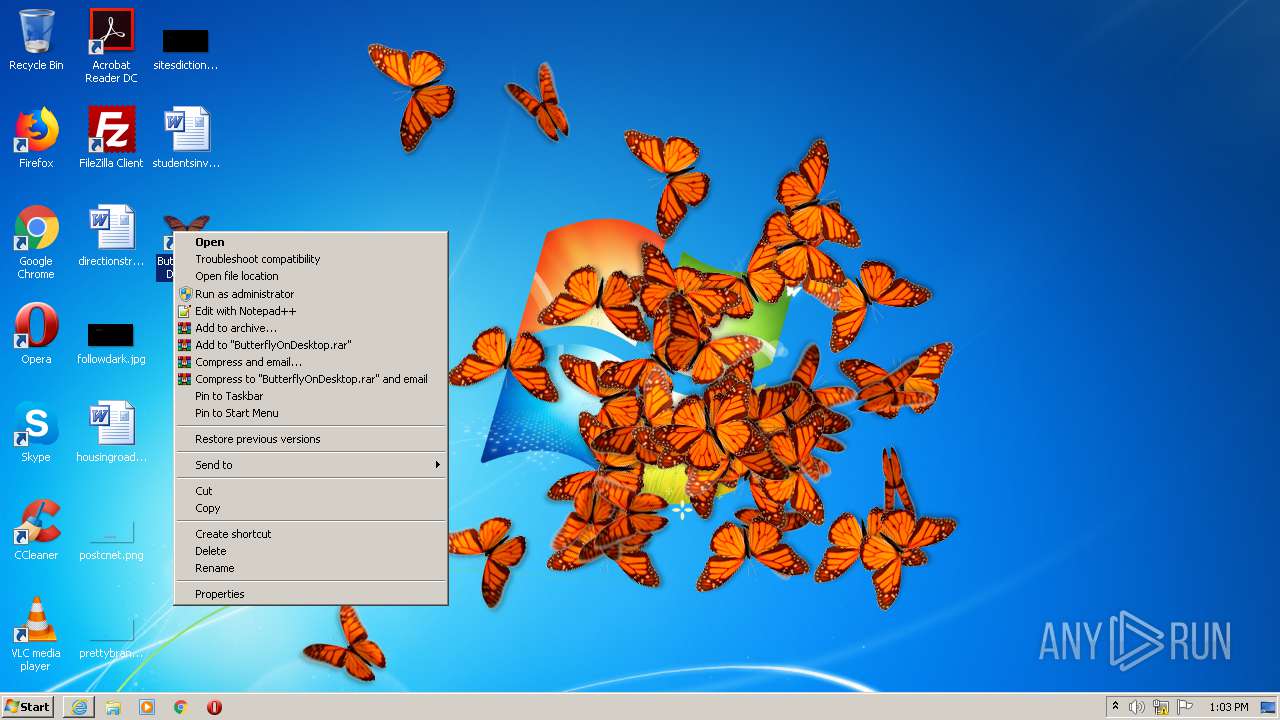Select the Opera desktop shortcut

[36, 334]
